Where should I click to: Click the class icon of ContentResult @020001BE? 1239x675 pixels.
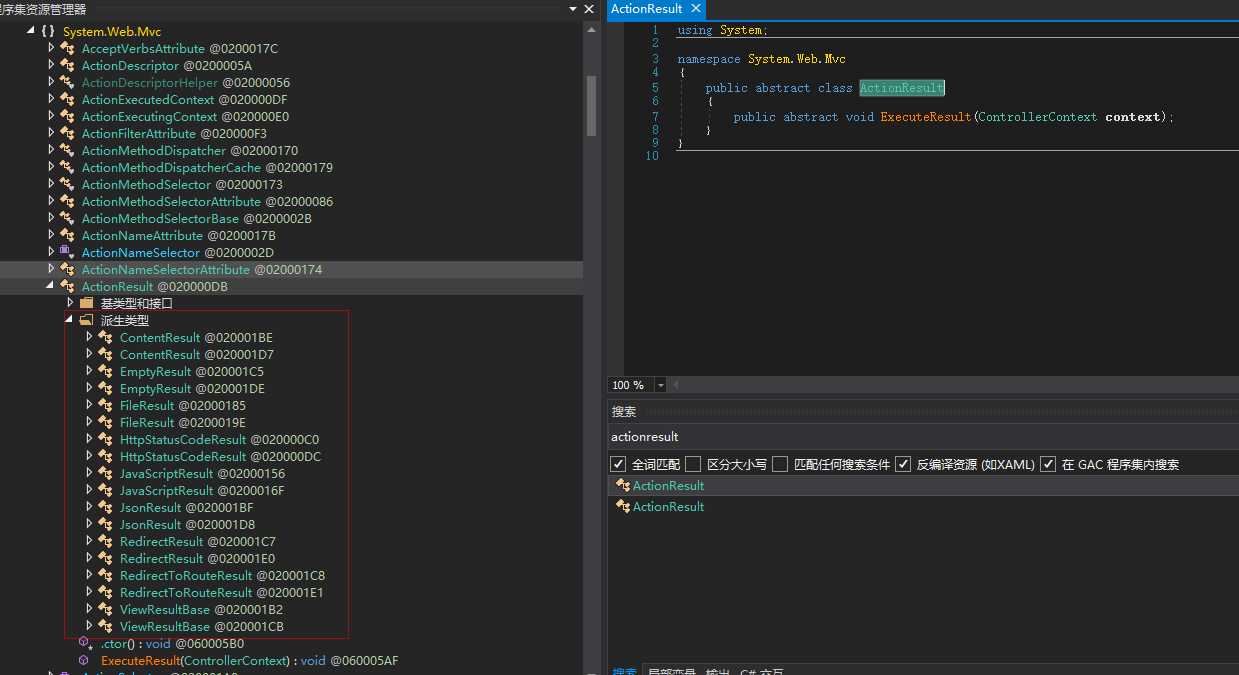[105, 338]
